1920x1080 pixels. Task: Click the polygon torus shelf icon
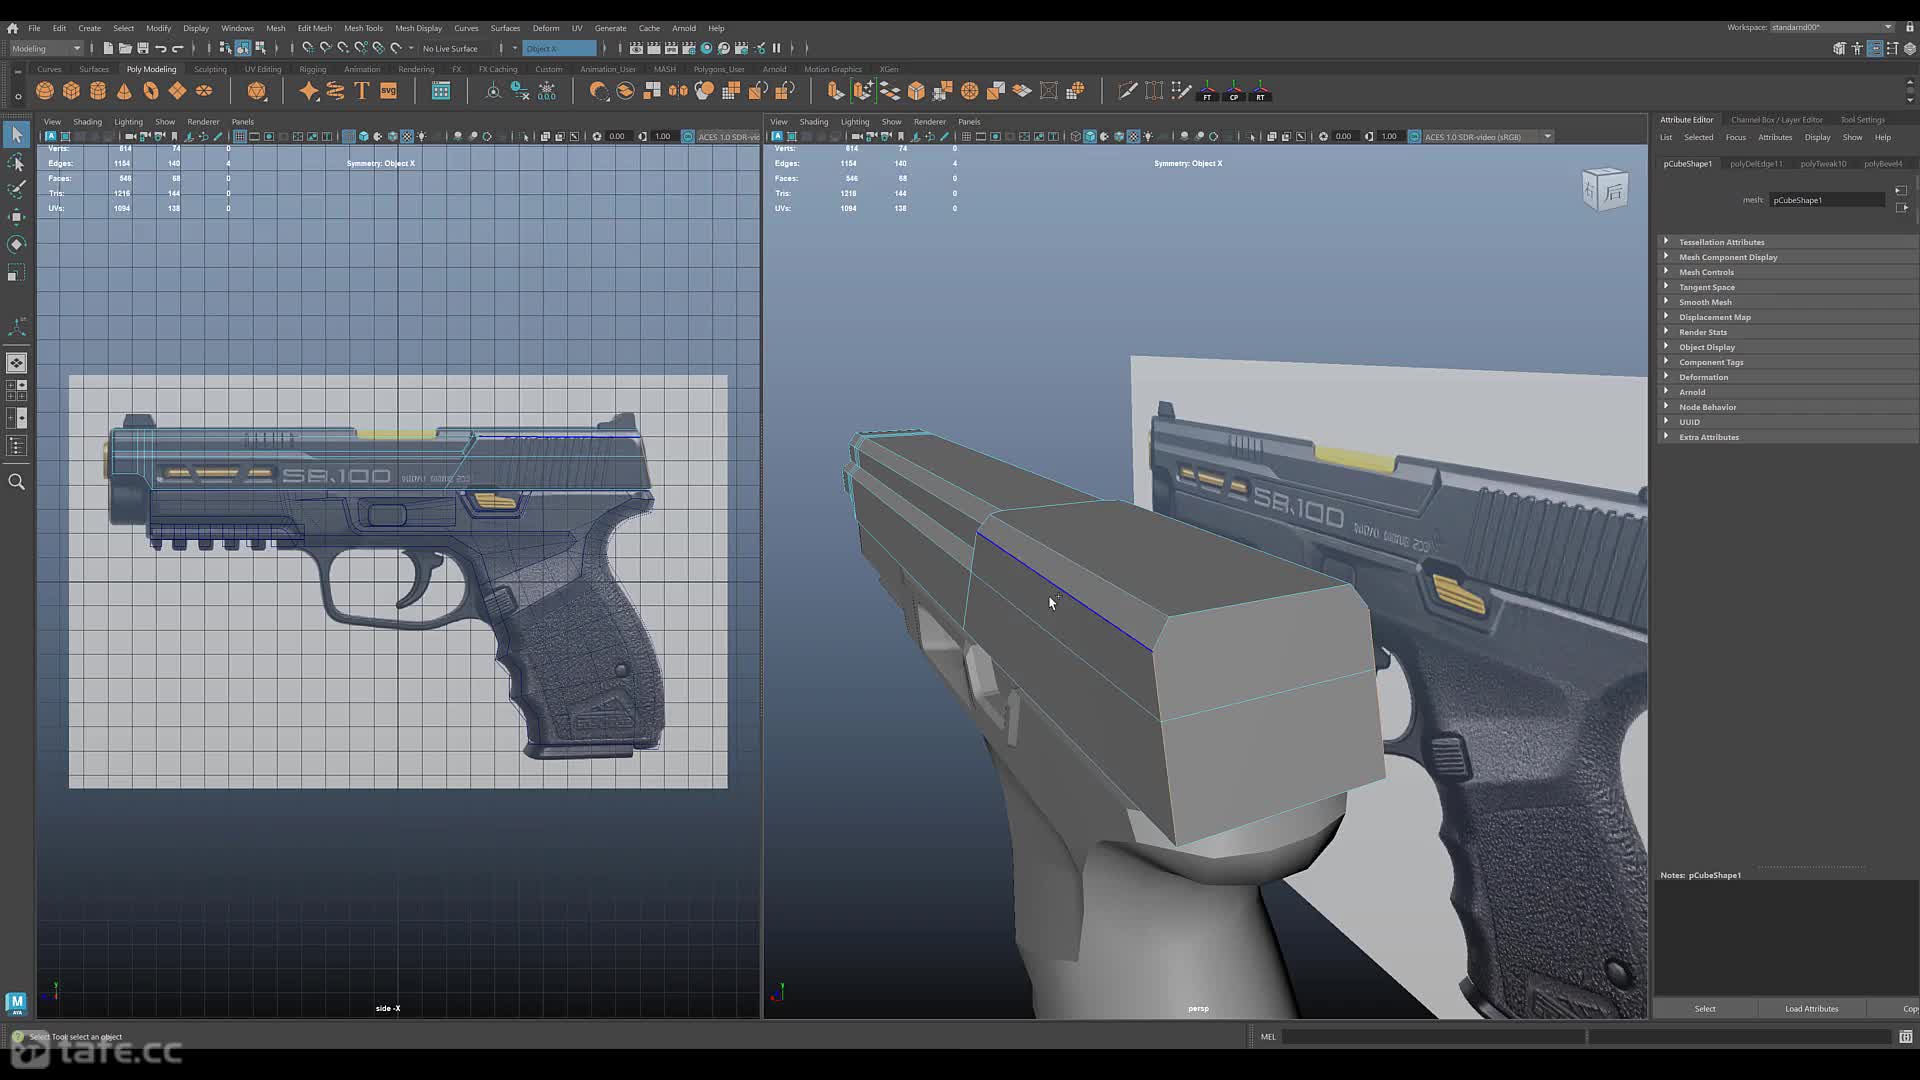pos(151,91)
